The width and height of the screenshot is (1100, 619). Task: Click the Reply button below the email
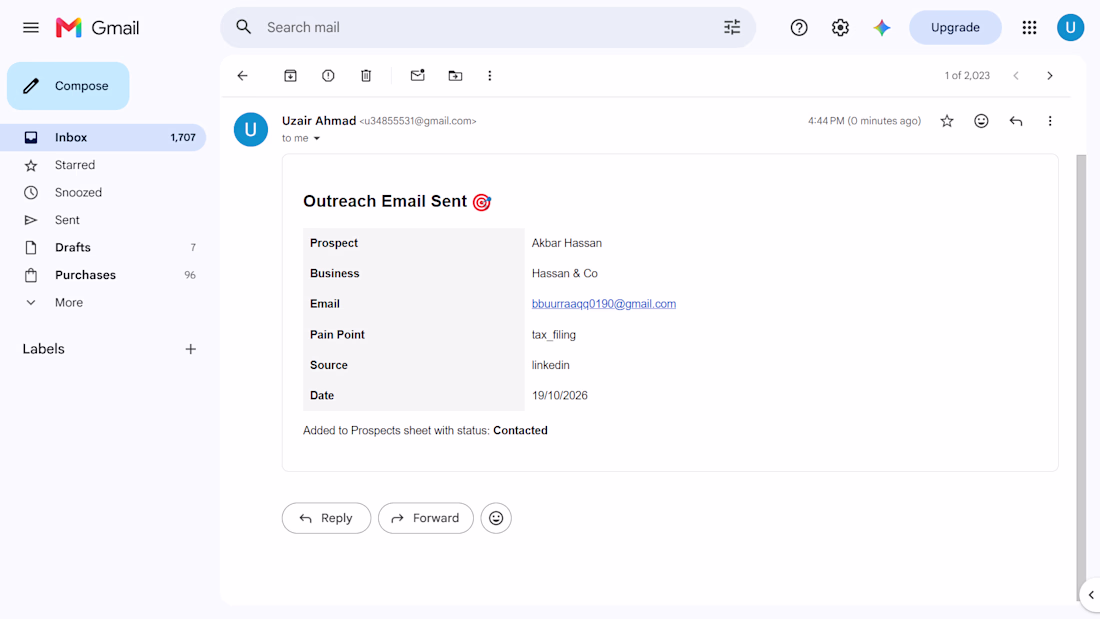pos(326,518)
